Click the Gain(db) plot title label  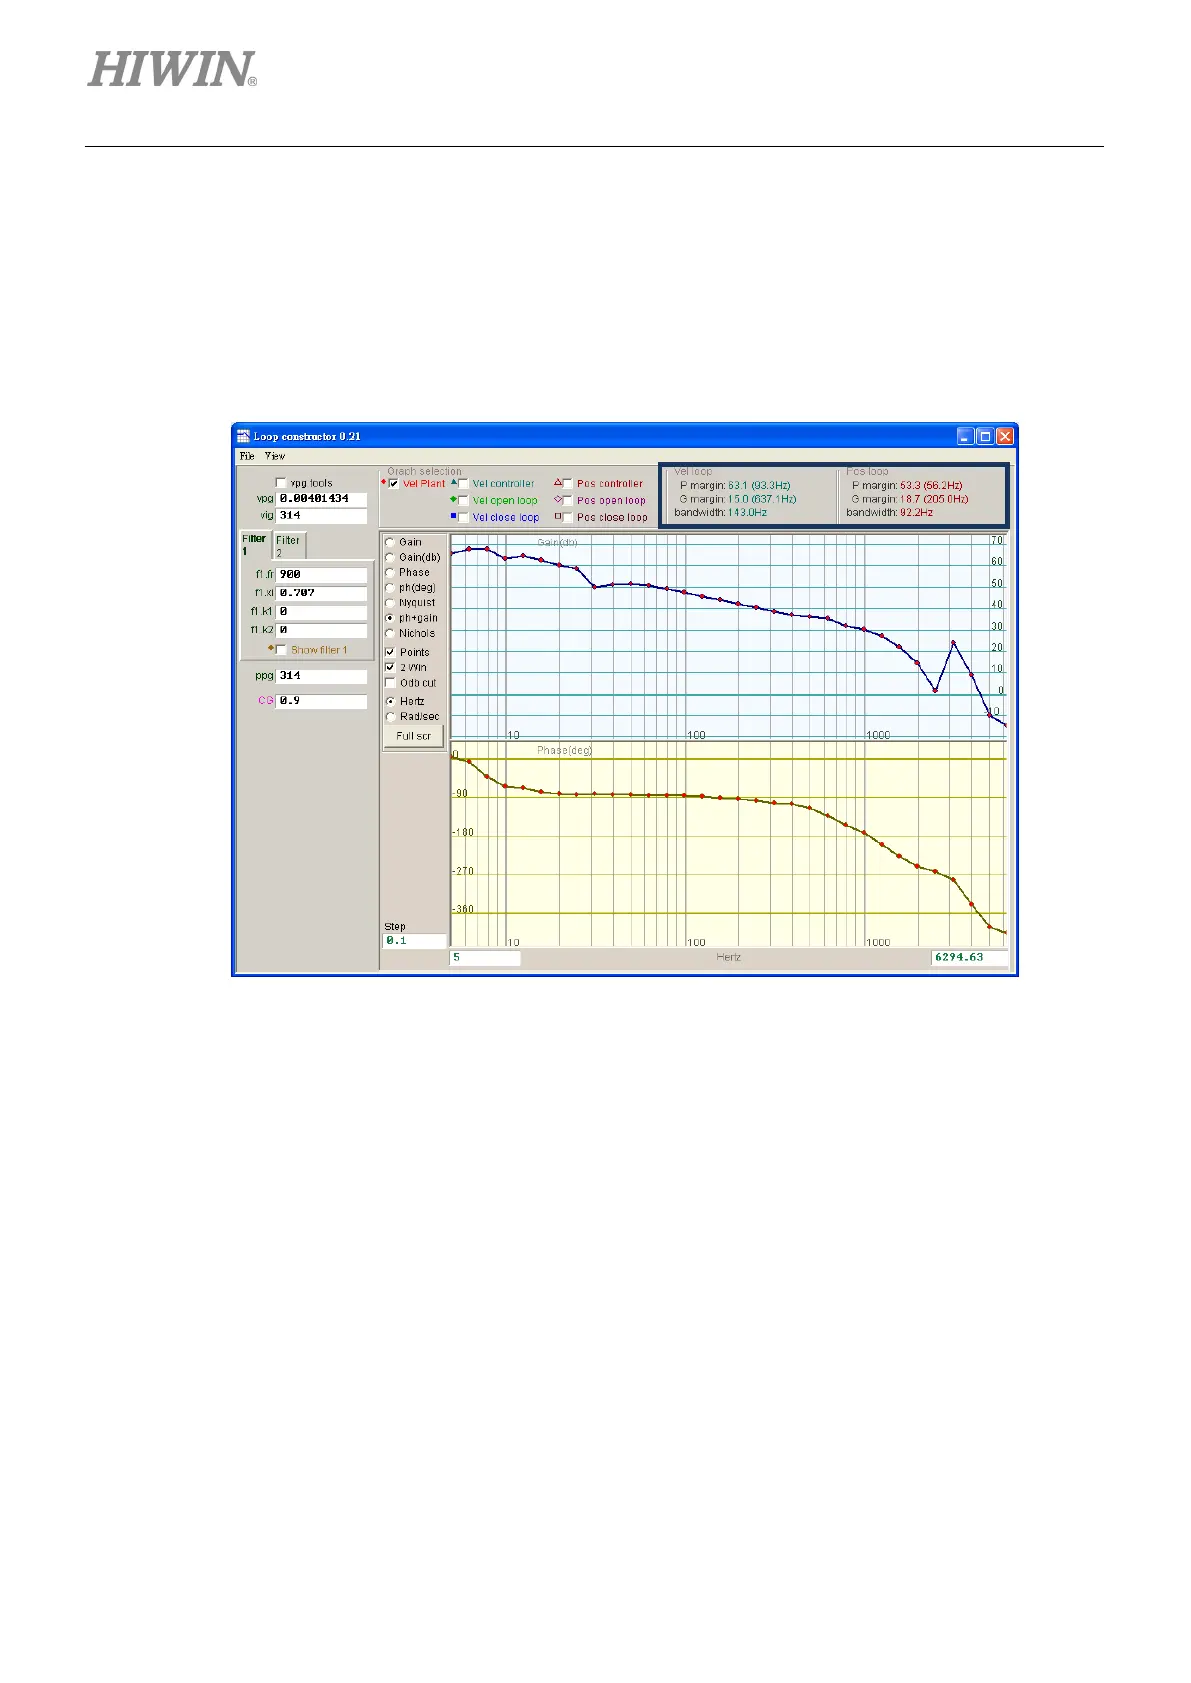click(557, 543)
